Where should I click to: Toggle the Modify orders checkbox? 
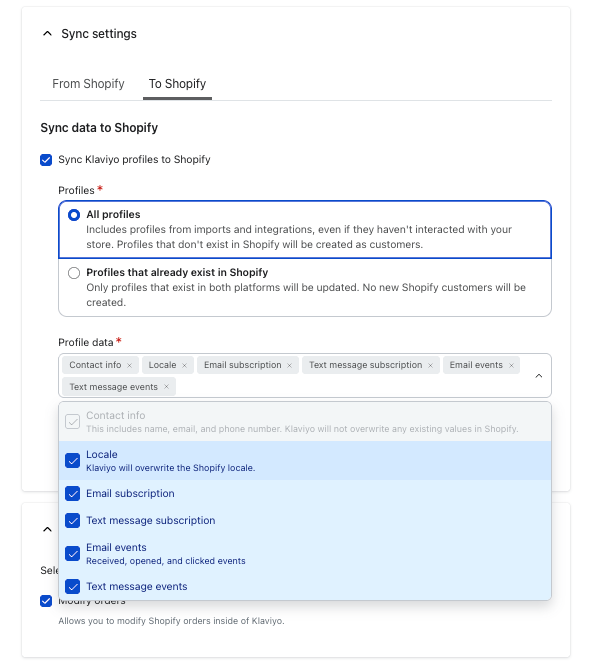click(x=46, y=601)
